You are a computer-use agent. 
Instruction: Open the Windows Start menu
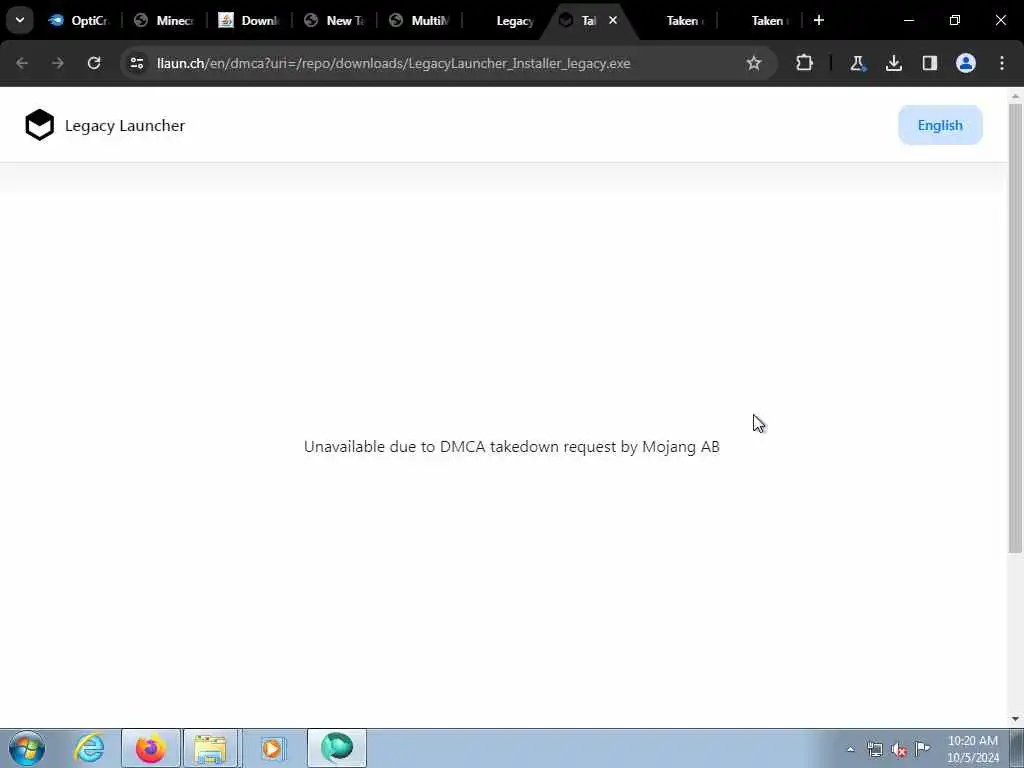[27, 748]
